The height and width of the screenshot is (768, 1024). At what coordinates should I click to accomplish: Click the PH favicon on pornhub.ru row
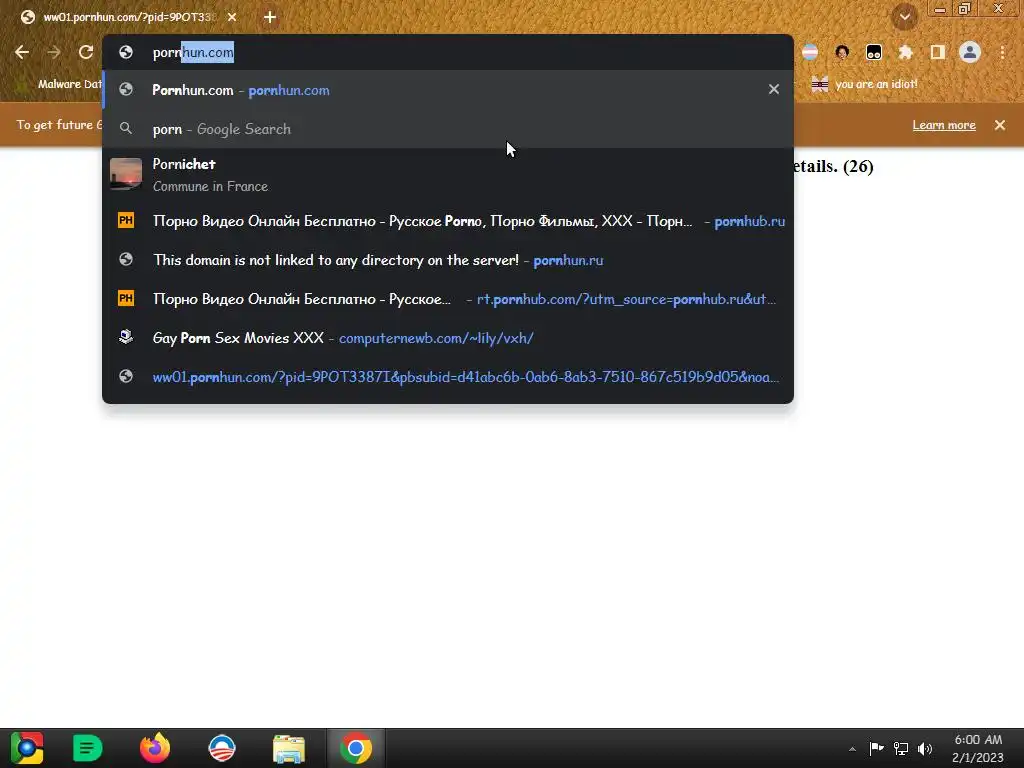click(x=125, y=220)
